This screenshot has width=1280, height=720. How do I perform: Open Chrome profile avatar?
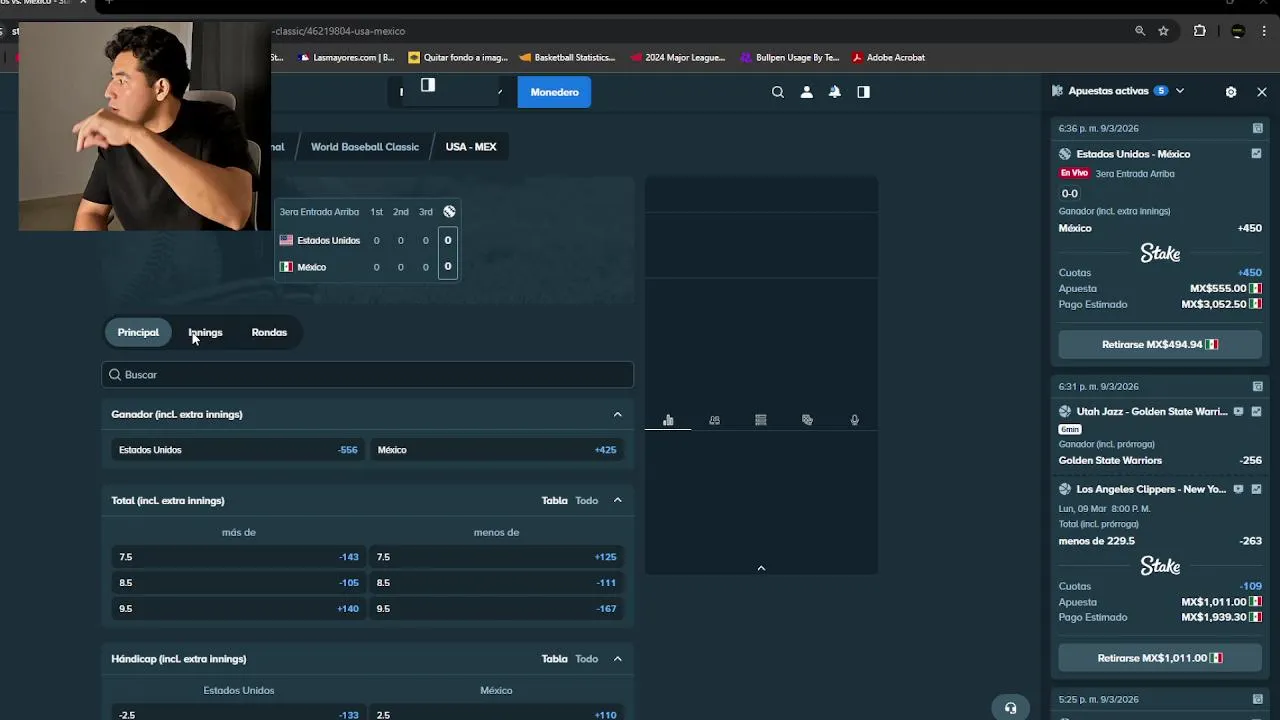pos(1237,31)
